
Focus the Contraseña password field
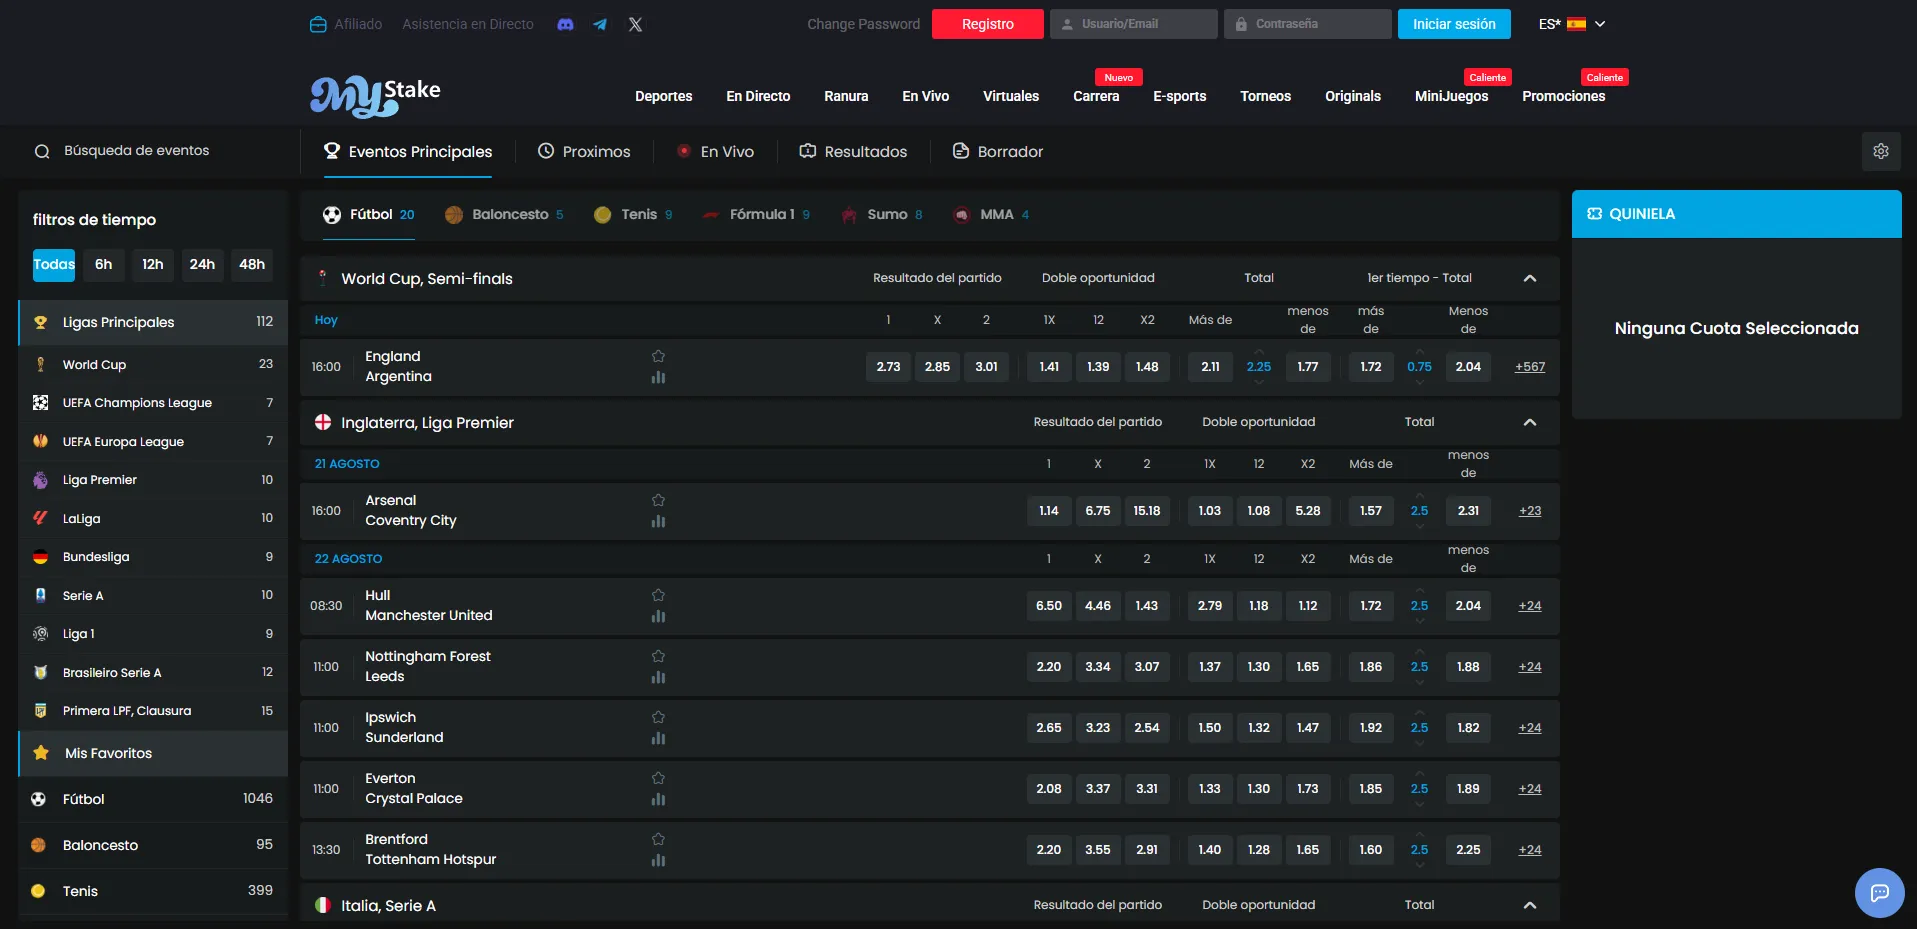point(1308,24)
